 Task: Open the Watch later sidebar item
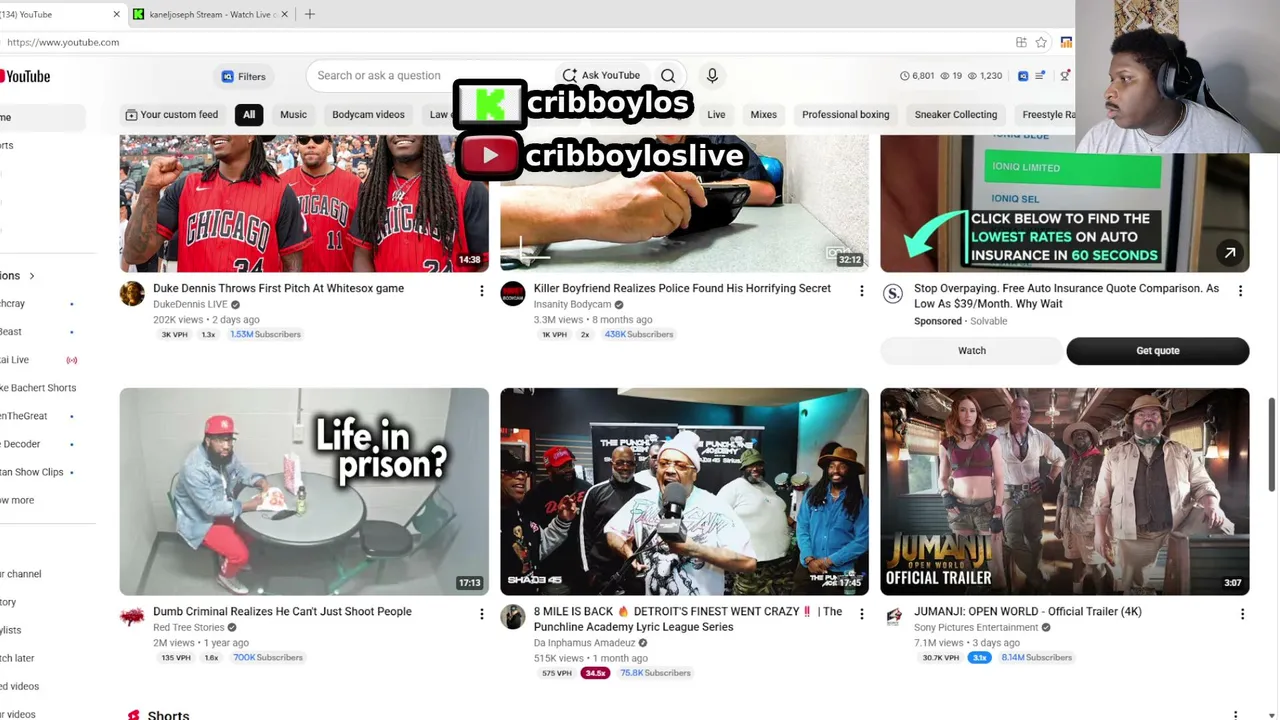click(x=17, y=658)
